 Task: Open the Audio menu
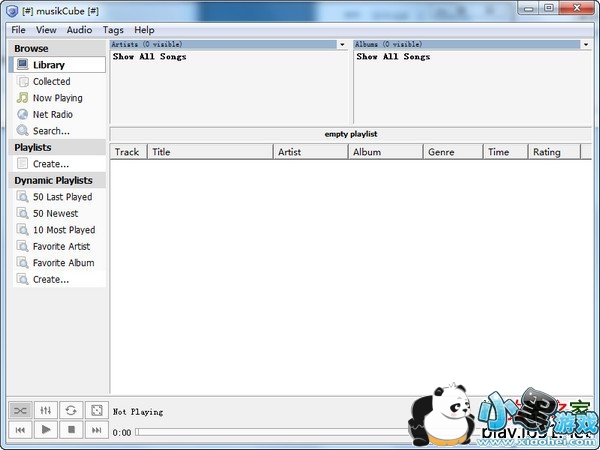(x=79, y=30)
